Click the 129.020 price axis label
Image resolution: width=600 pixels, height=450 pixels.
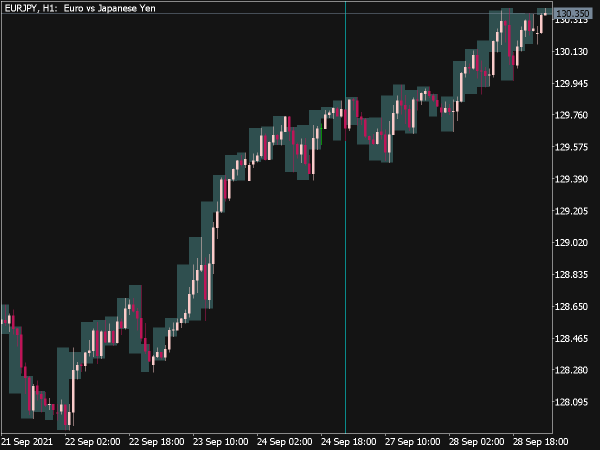pyautogui.click(x=571, y=243)
